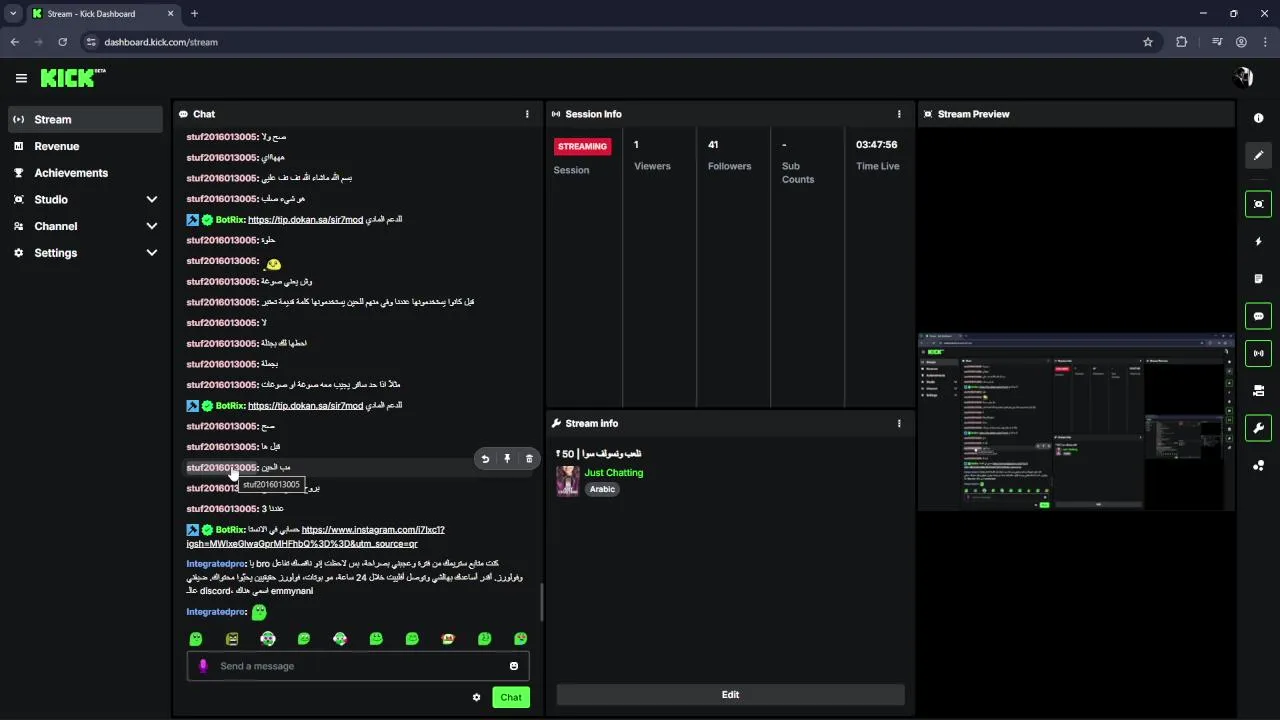This screenshot has width=1280, height=720.
Task: Click the green Chat send button
Action: coord(511,697)
